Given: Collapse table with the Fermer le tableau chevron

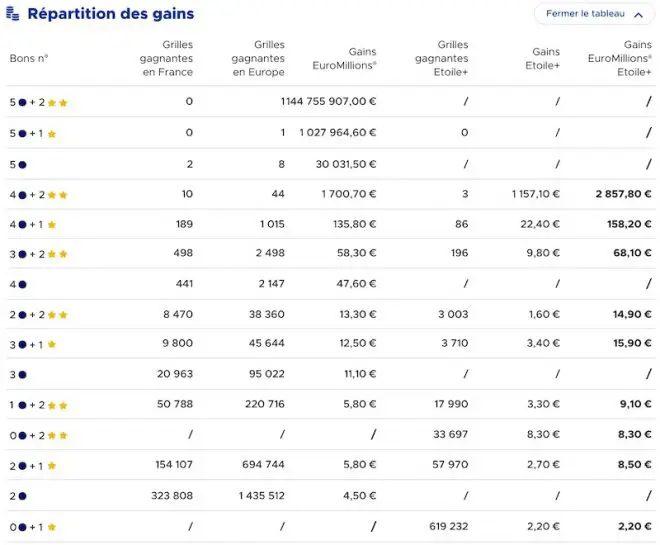Looking at the screenshot, I should (639, 15).
